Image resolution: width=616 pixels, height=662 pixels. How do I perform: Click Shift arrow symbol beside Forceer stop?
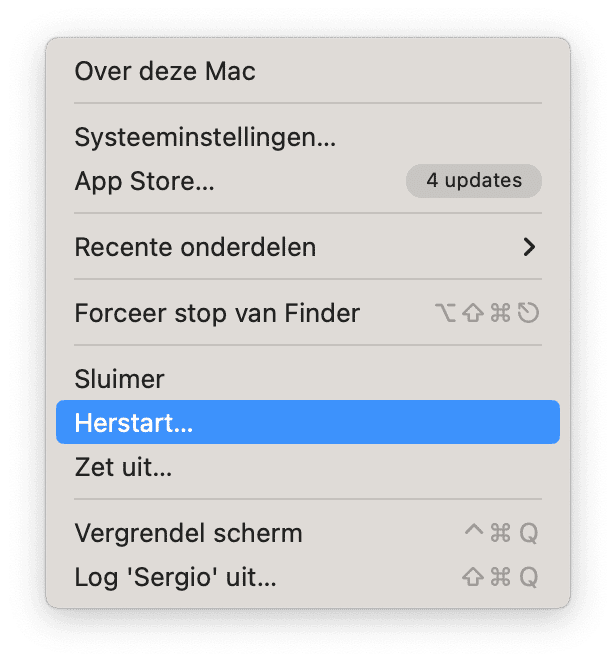[474, 313]
